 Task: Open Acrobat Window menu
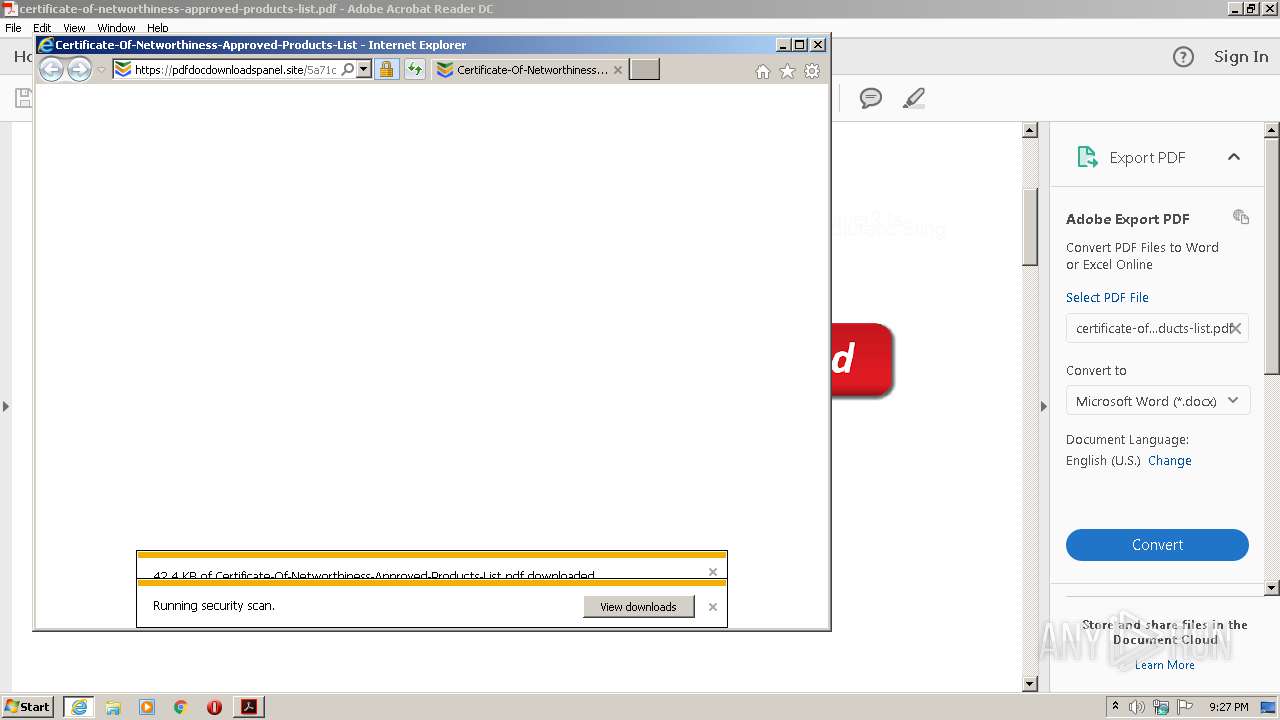click(x=116, y=28)
